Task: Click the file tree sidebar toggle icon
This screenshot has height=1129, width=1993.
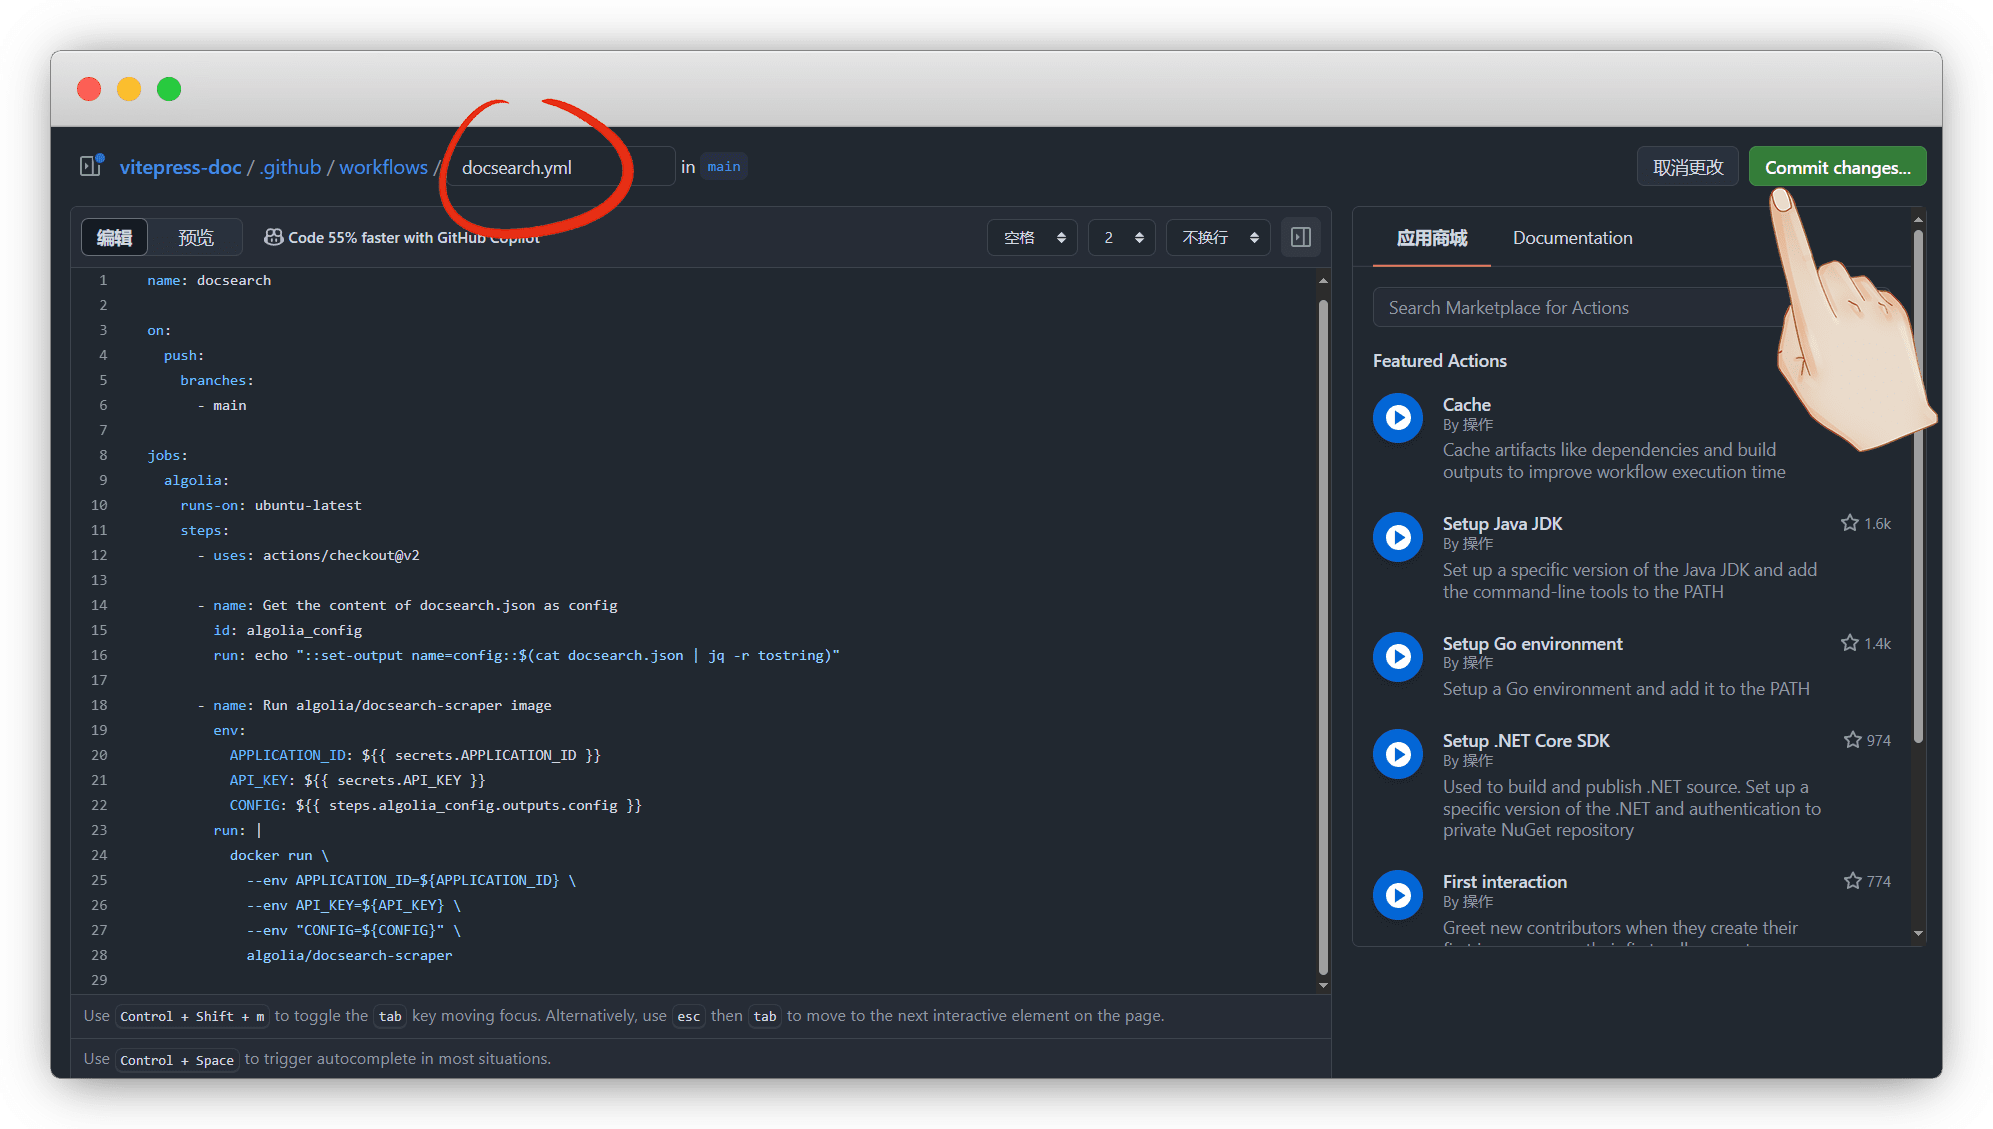Action: (91, 166)
